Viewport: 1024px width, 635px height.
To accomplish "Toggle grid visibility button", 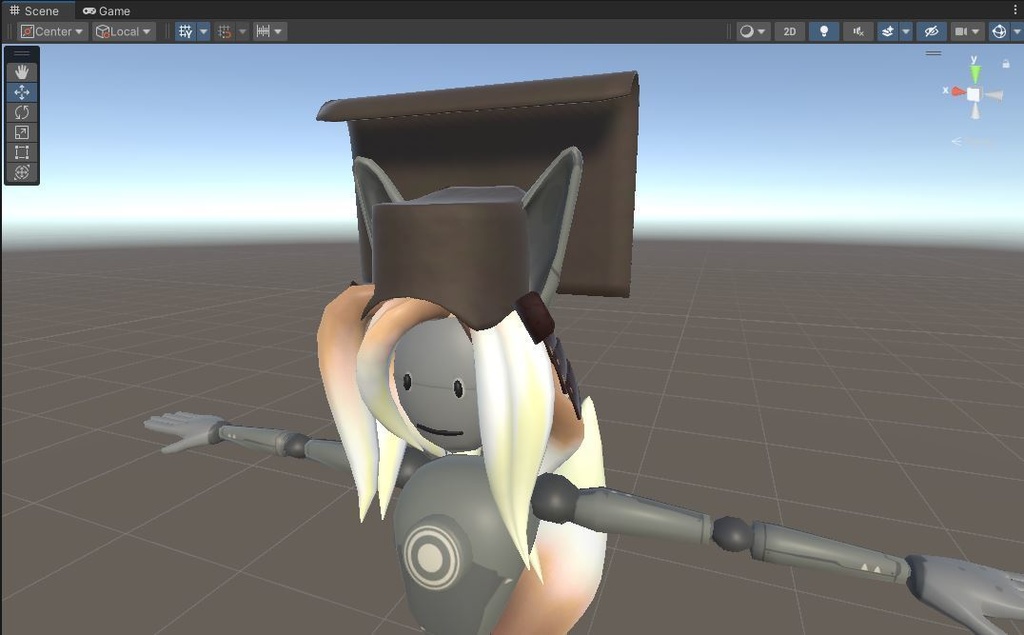I will coord(185,31).
